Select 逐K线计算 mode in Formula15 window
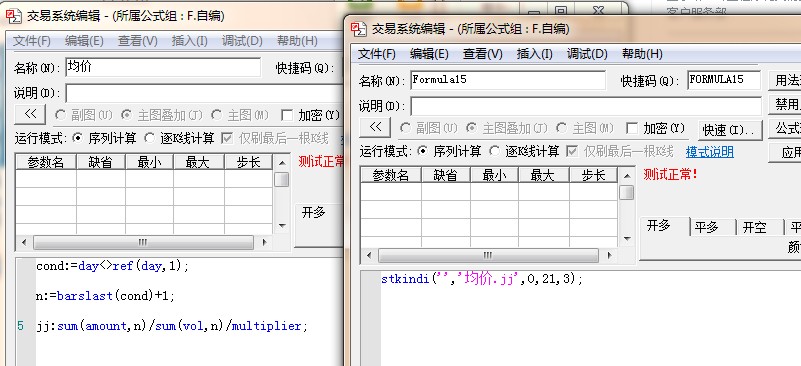801x366 pixels. pyautogui.click(x=494, y=151)
